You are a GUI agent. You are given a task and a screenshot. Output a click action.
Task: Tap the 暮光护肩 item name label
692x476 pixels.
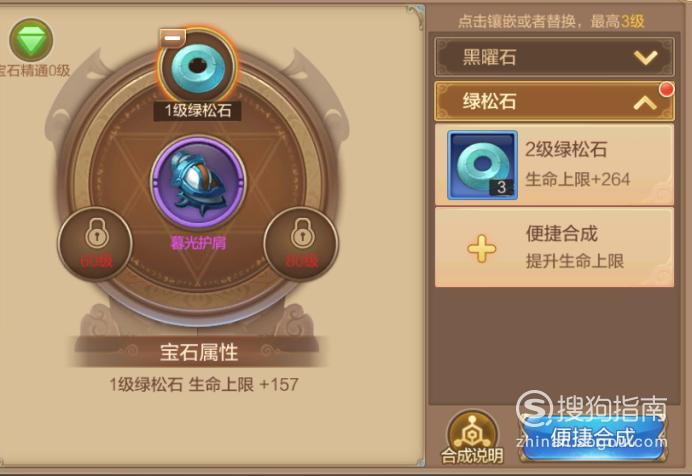(198, 243)
